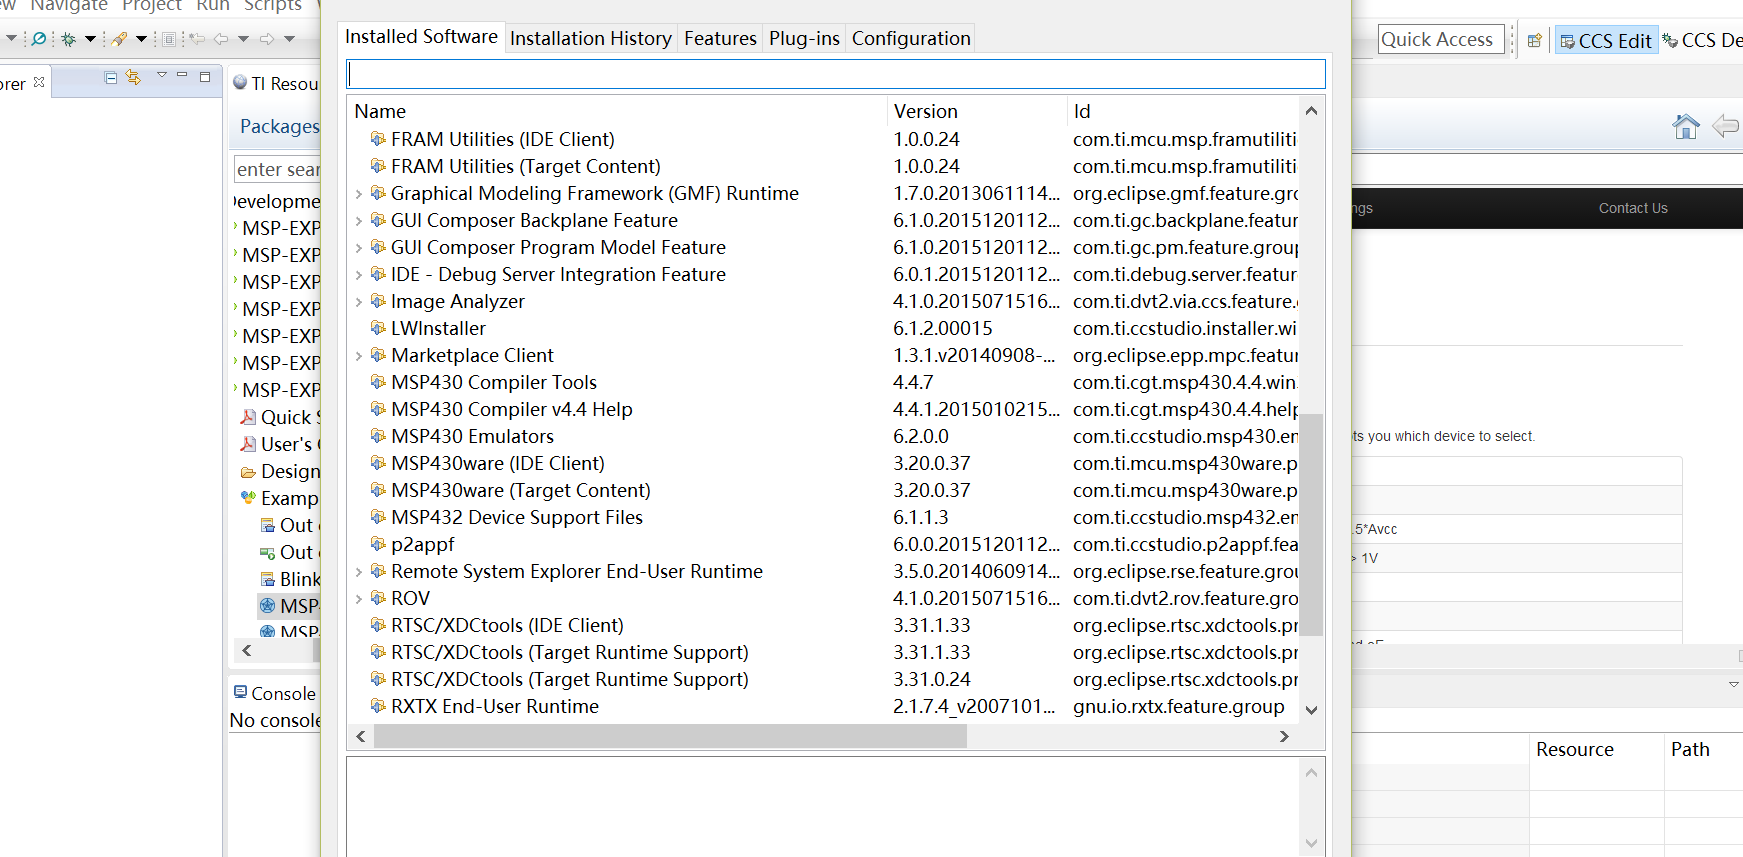Expand the Image Analyzer entry
Viewport: 1743px width, 857px height.
(359, 301)
